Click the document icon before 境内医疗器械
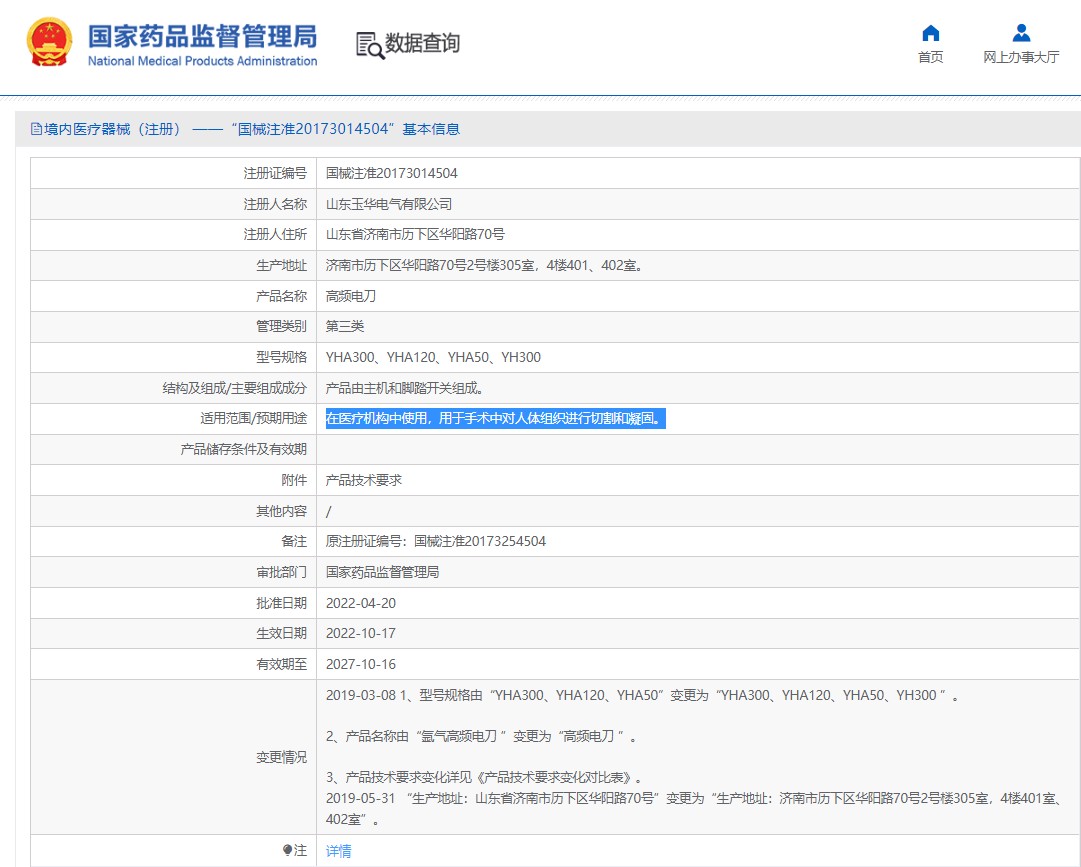Image resolution: width=1081 pixels, height=867 pixels. [37, 129]
